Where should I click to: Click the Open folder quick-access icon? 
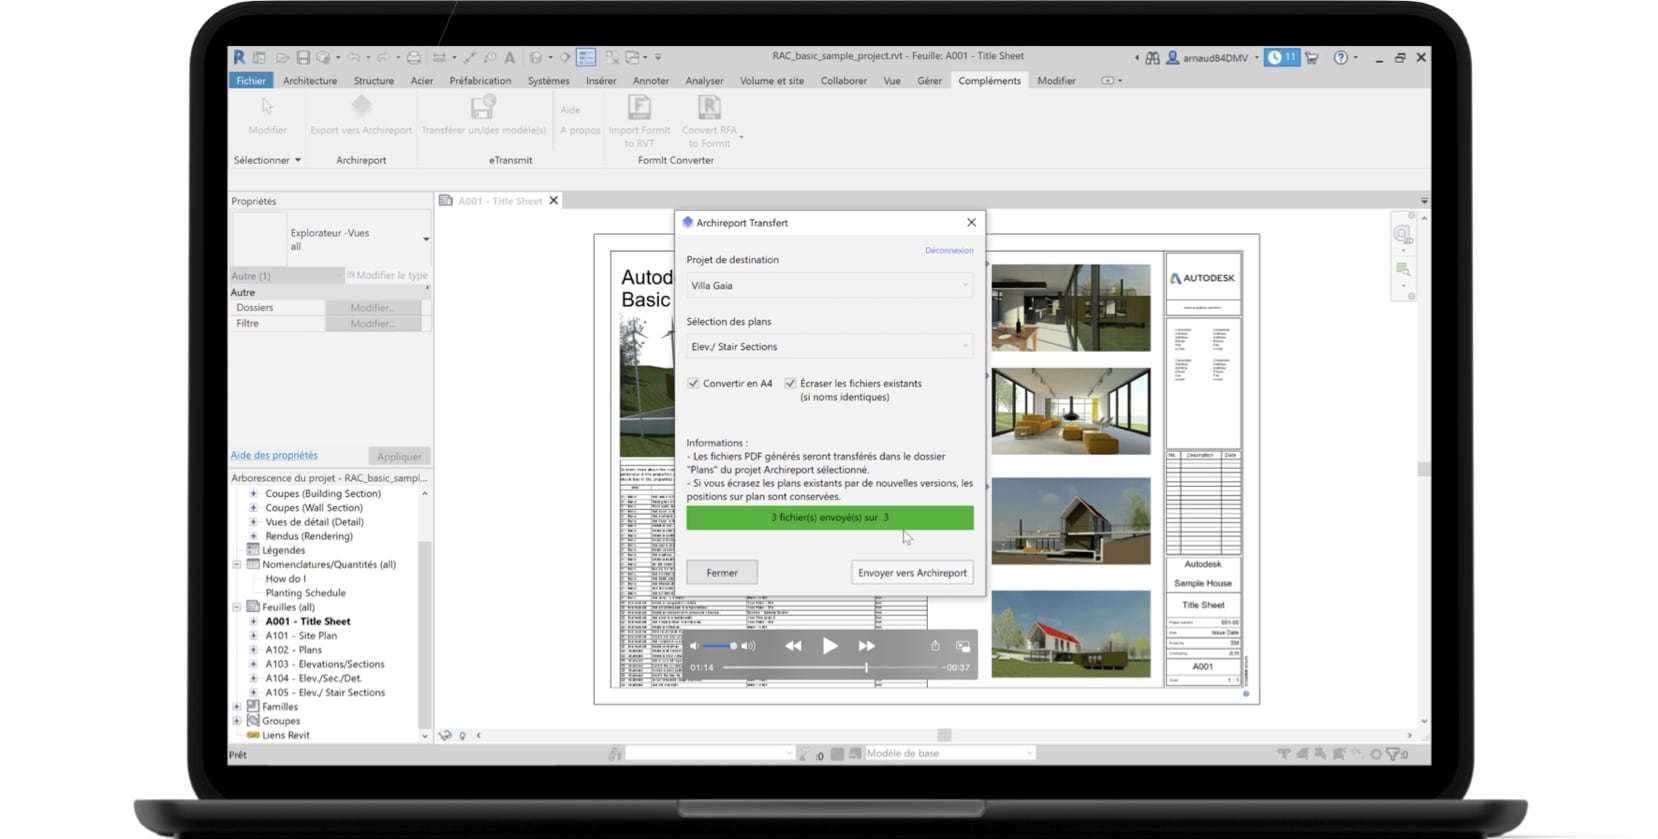[283, 58]
